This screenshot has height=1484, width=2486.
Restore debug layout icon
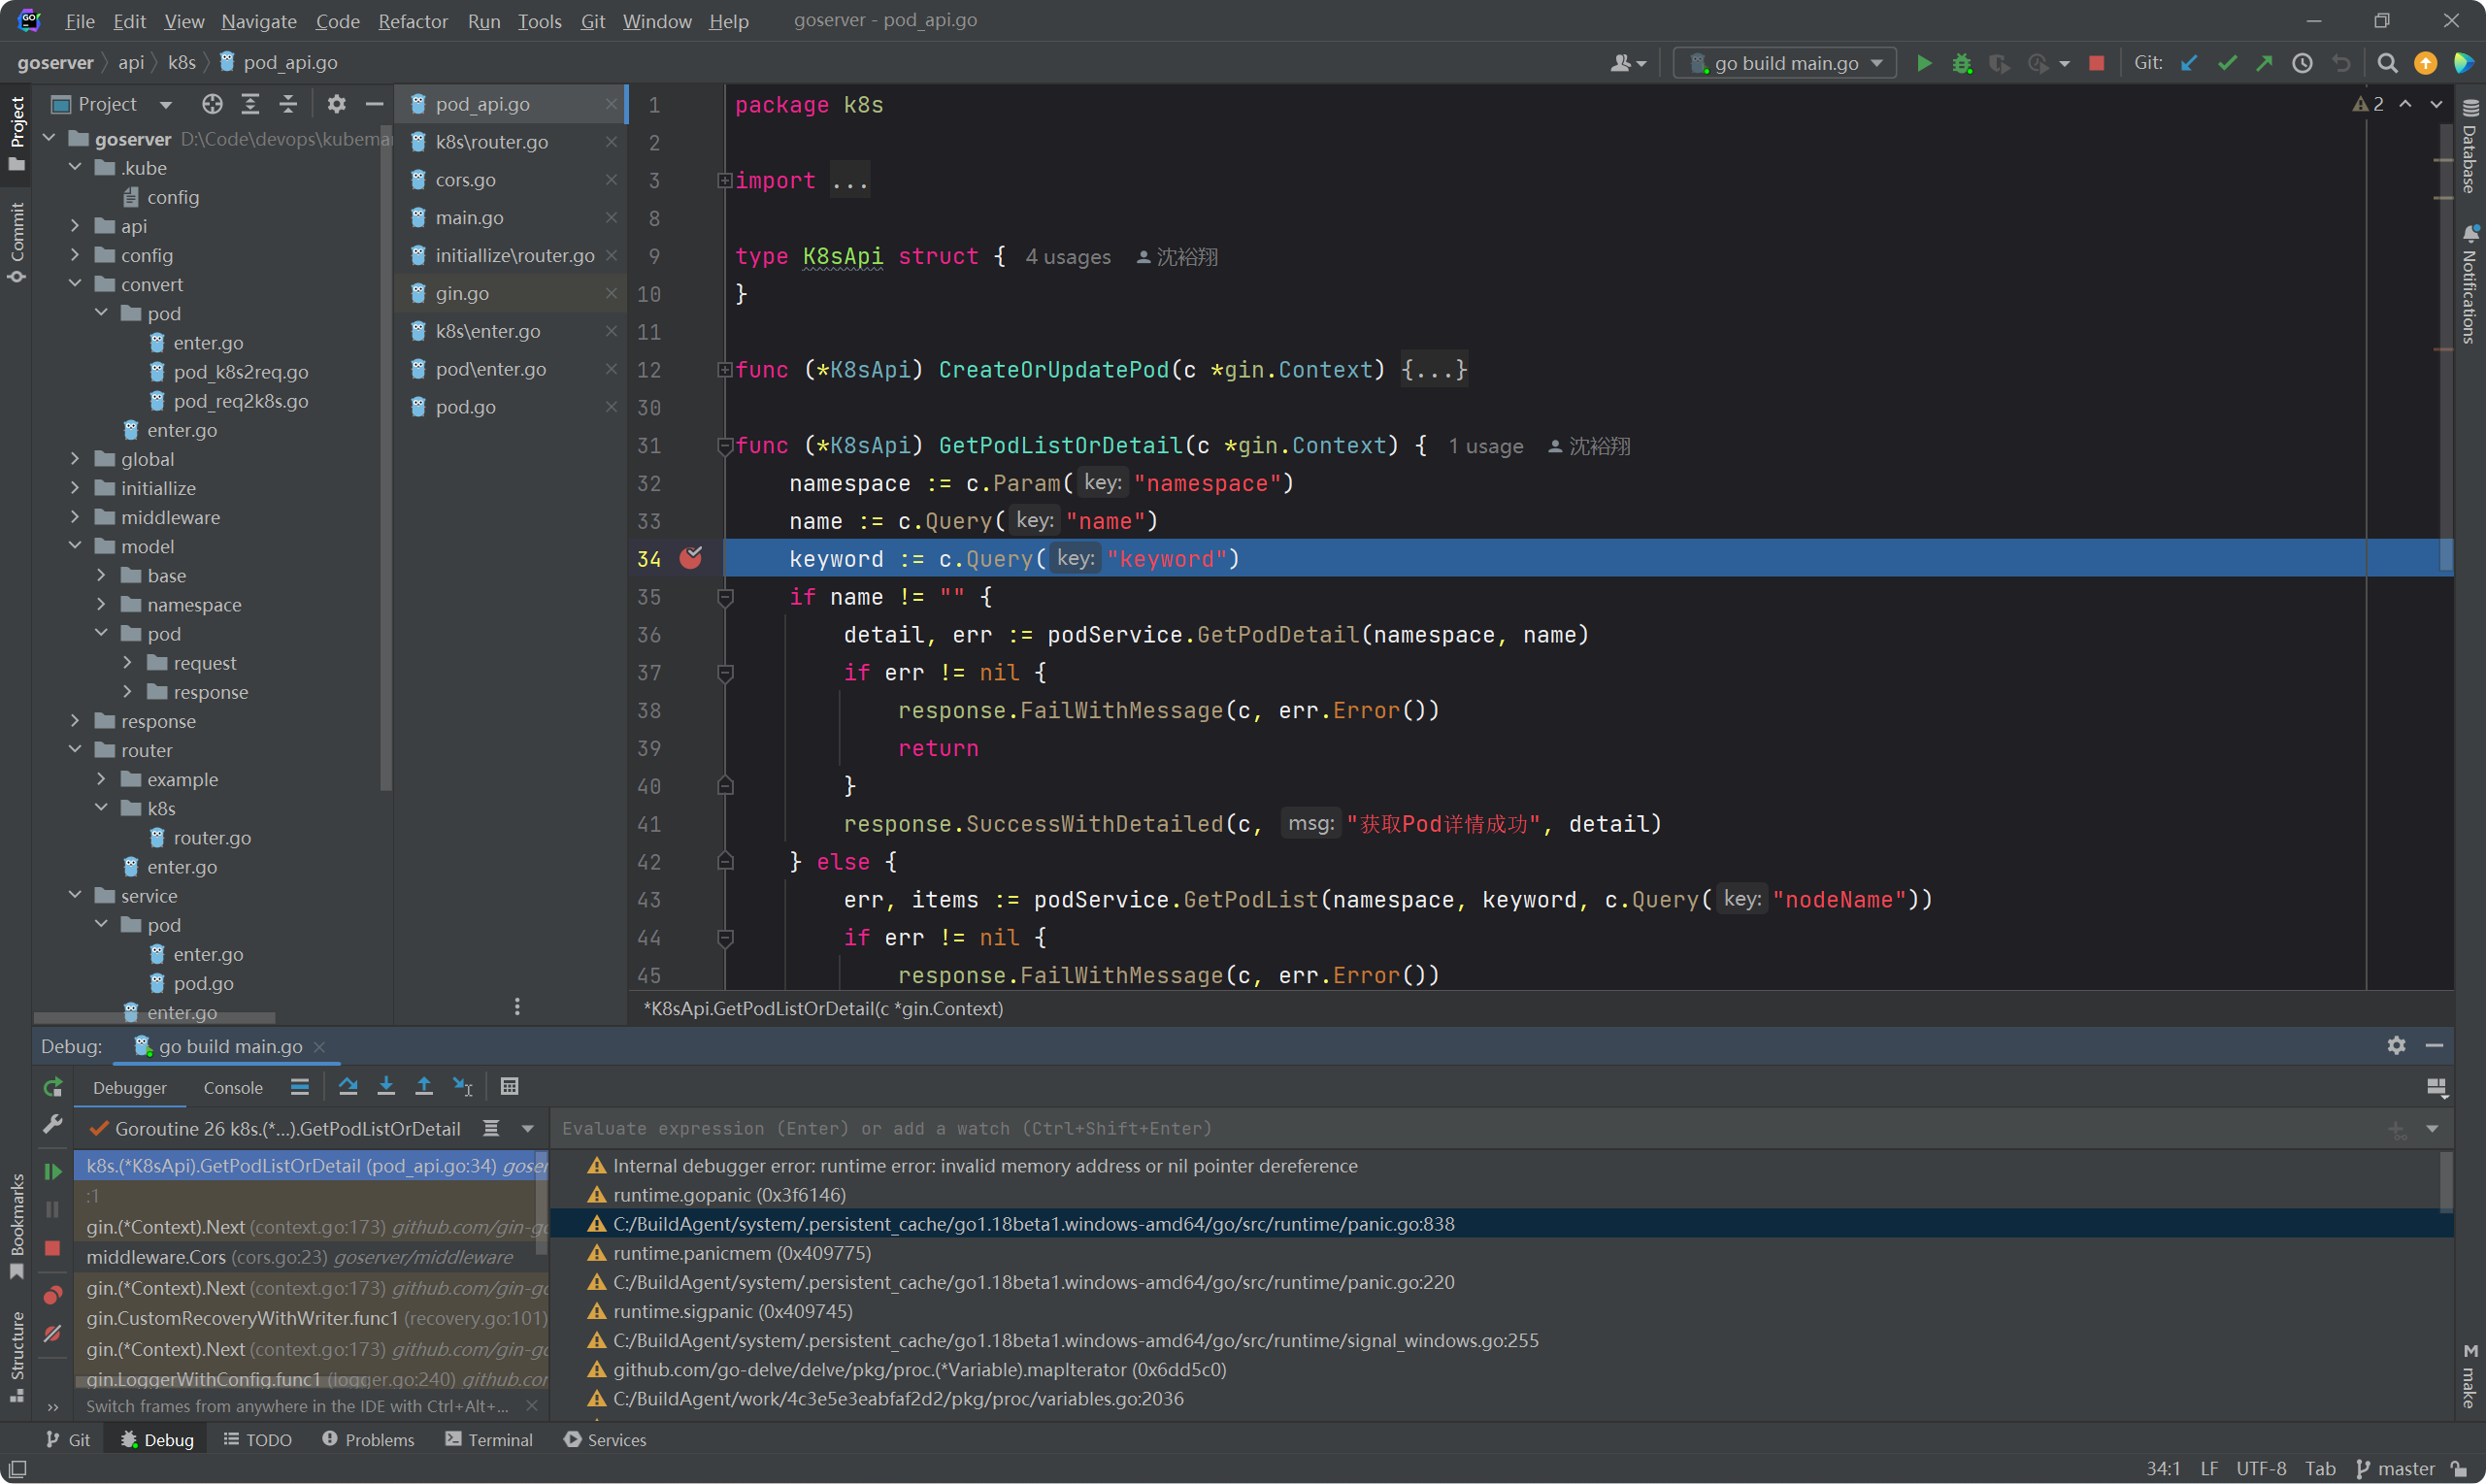[x=2436, y=1087]
